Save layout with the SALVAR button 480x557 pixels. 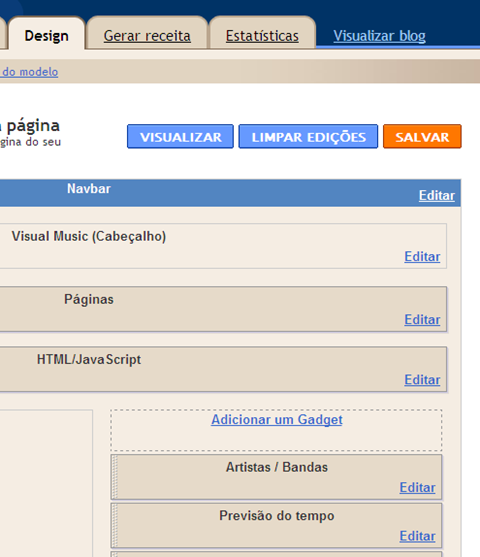[x=422, y=136]
